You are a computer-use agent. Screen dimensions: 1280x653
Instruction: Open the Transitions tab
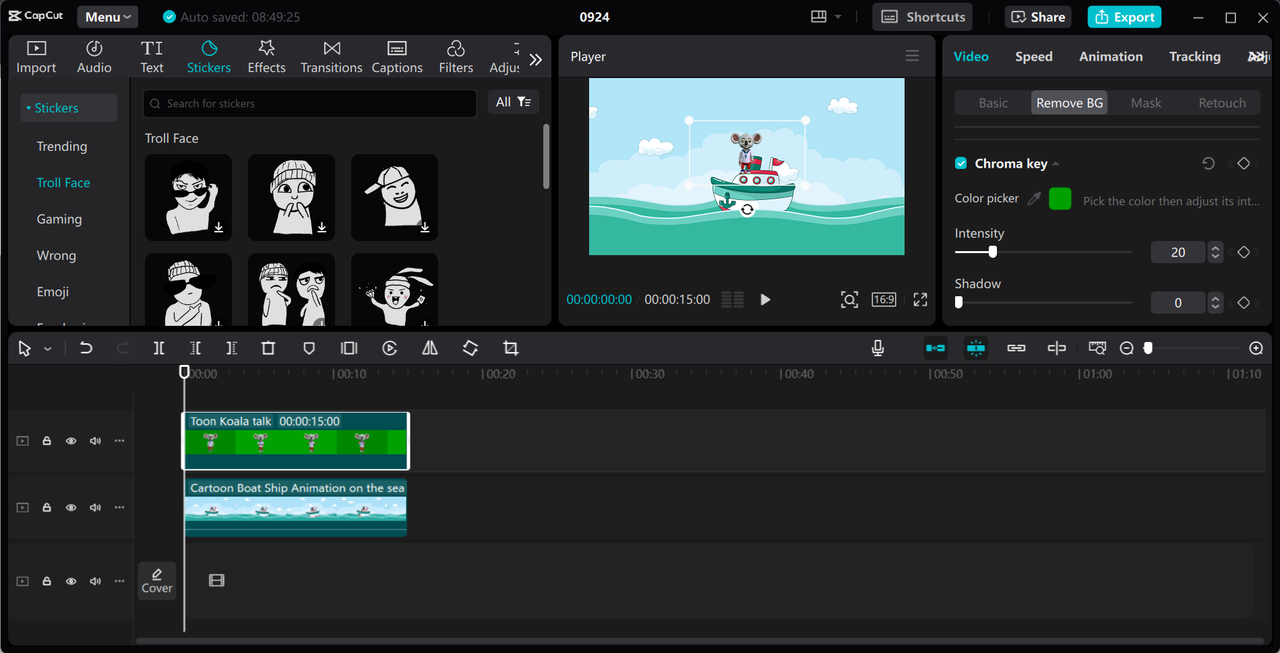point(331,57)
